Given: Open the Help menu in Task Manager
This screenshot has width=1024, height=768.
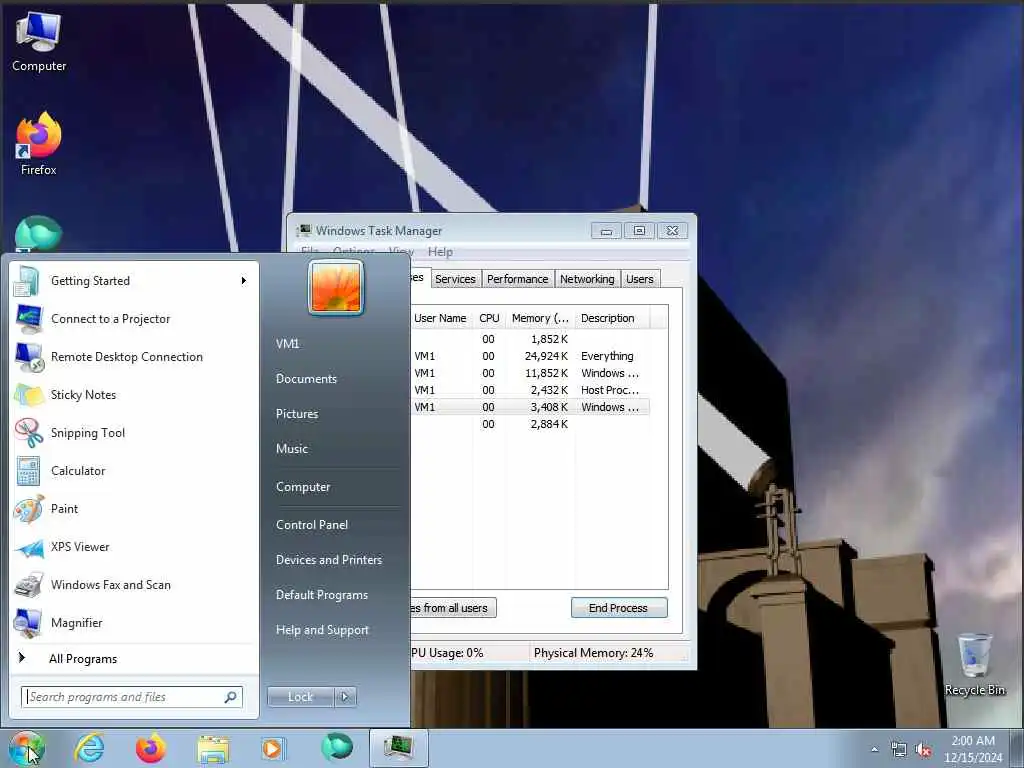Looking at the screenshot, I should click(x=440, y=252).
